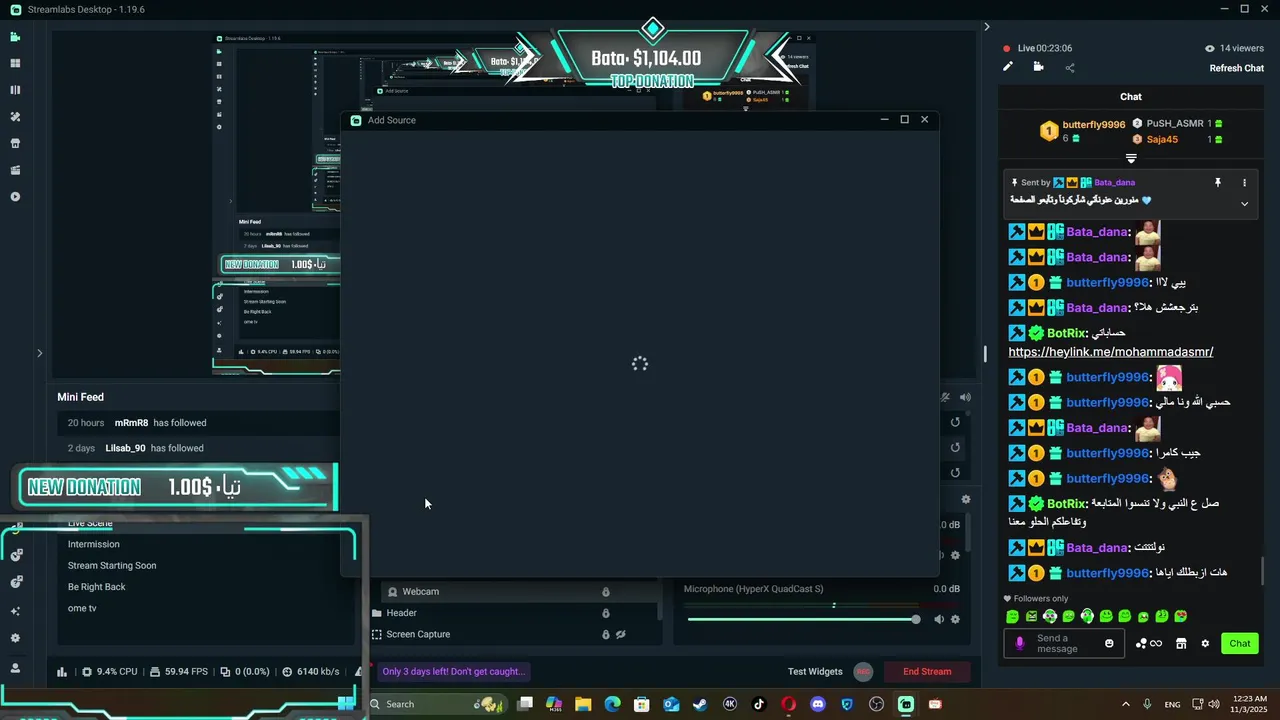
Task: Open TikTok from the taskbar
Action: coord(759,704)
